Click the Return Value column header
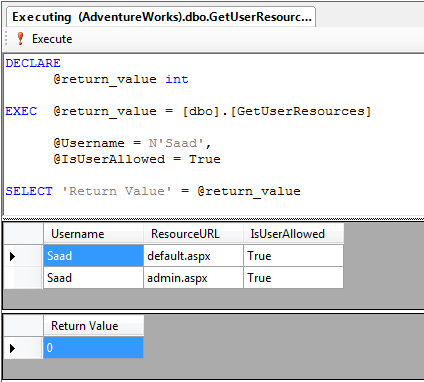Viewport: 424px width, 382px height. 94,326
